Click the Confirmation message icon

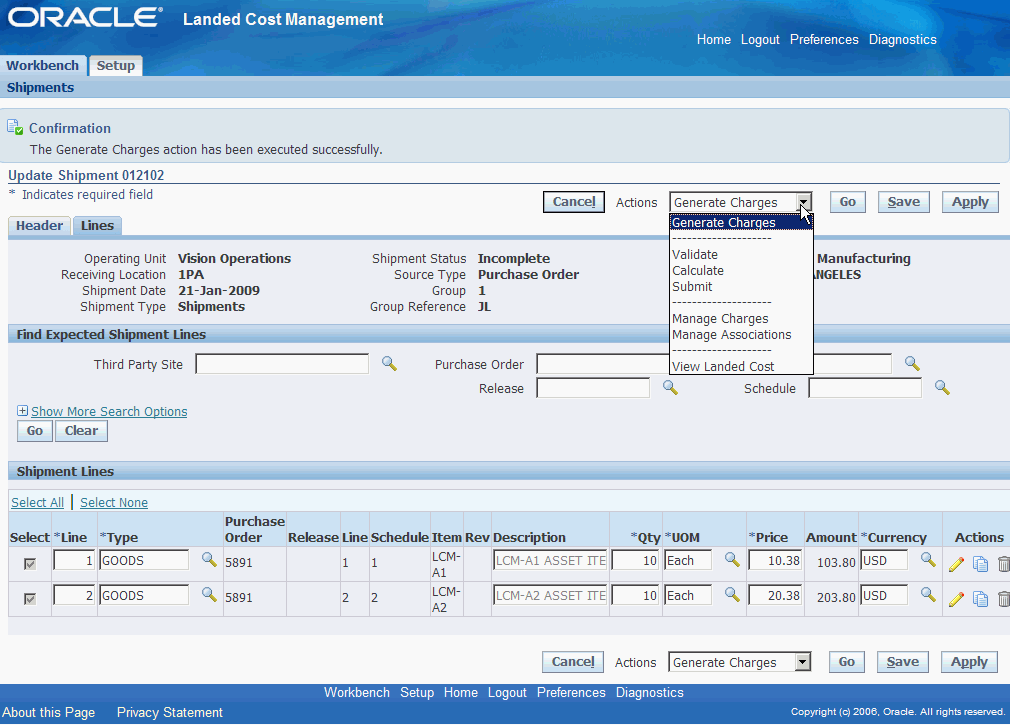pyautogui.click(x=15, y=127)
